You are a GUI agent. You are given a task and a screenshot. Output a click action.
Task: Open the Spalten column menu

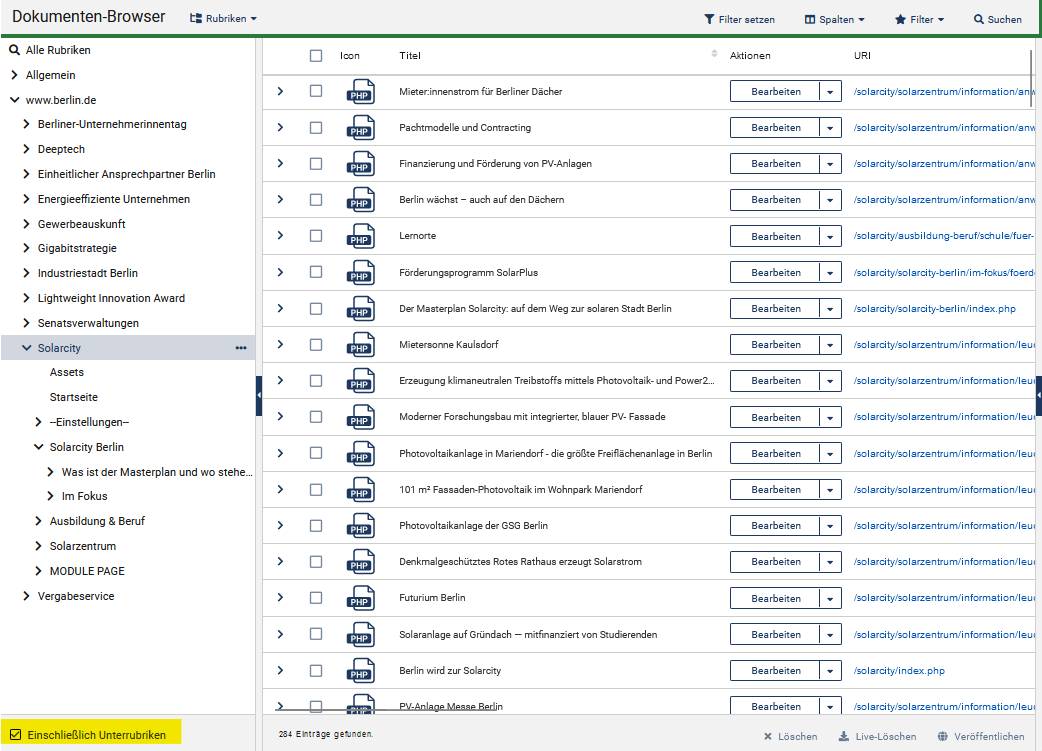click(x=834, y=19)
